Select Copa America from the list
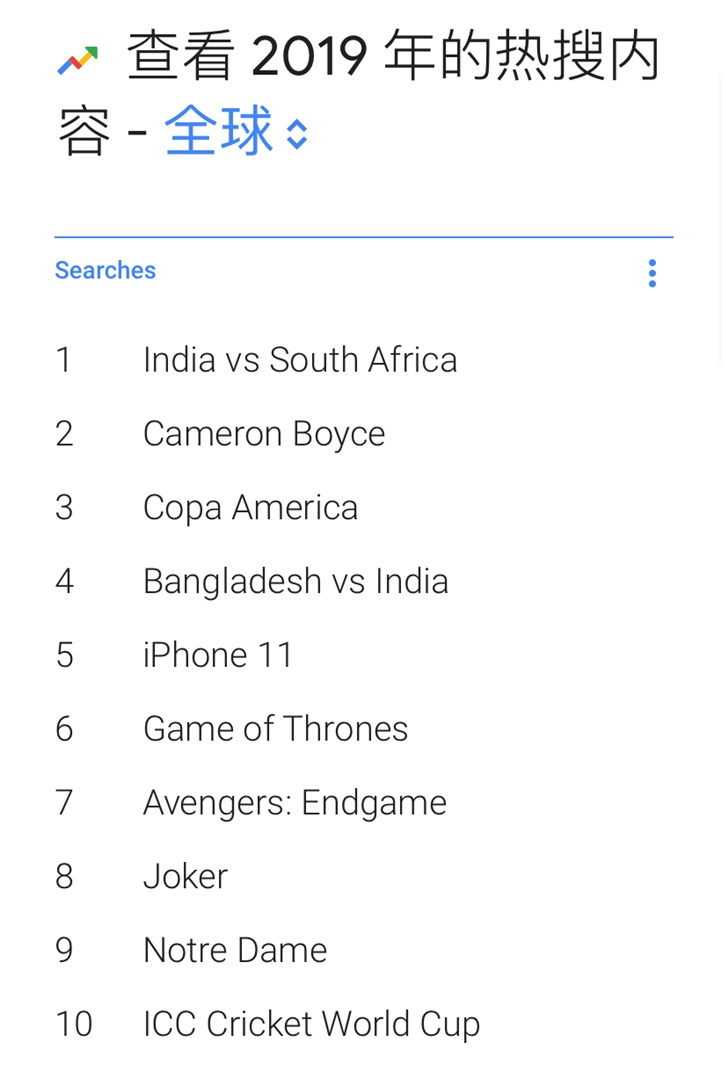728x1085 pixels. (251, 508)
